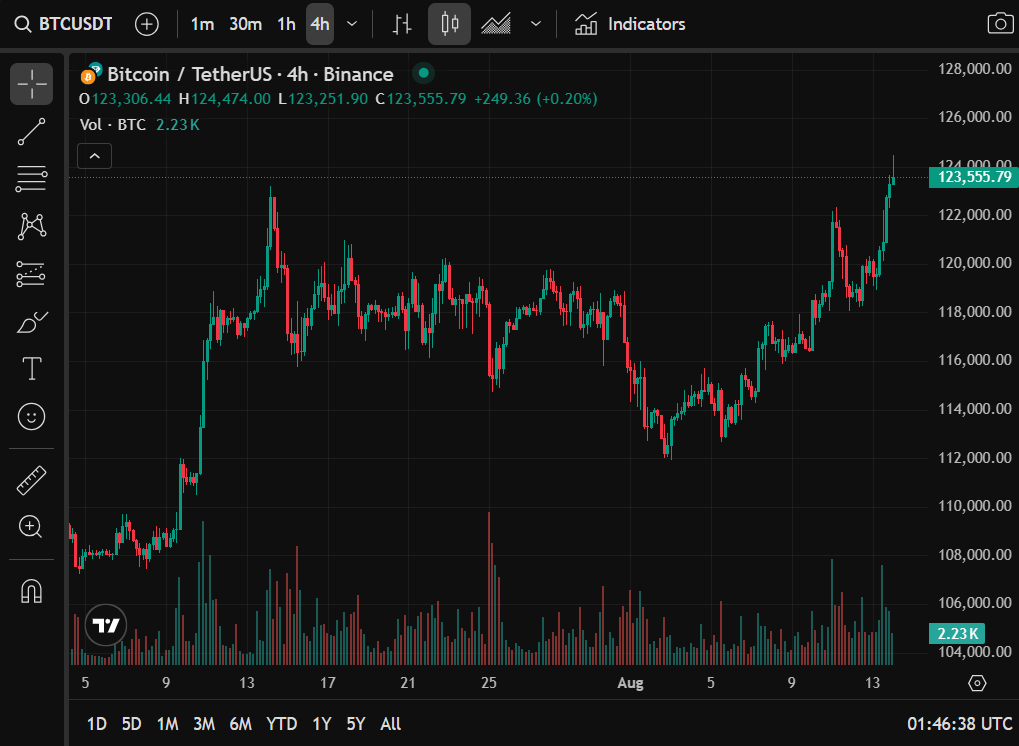Select the brush drawing tool
Viewport: 1019px width, 746px height.
click(32, 322)
